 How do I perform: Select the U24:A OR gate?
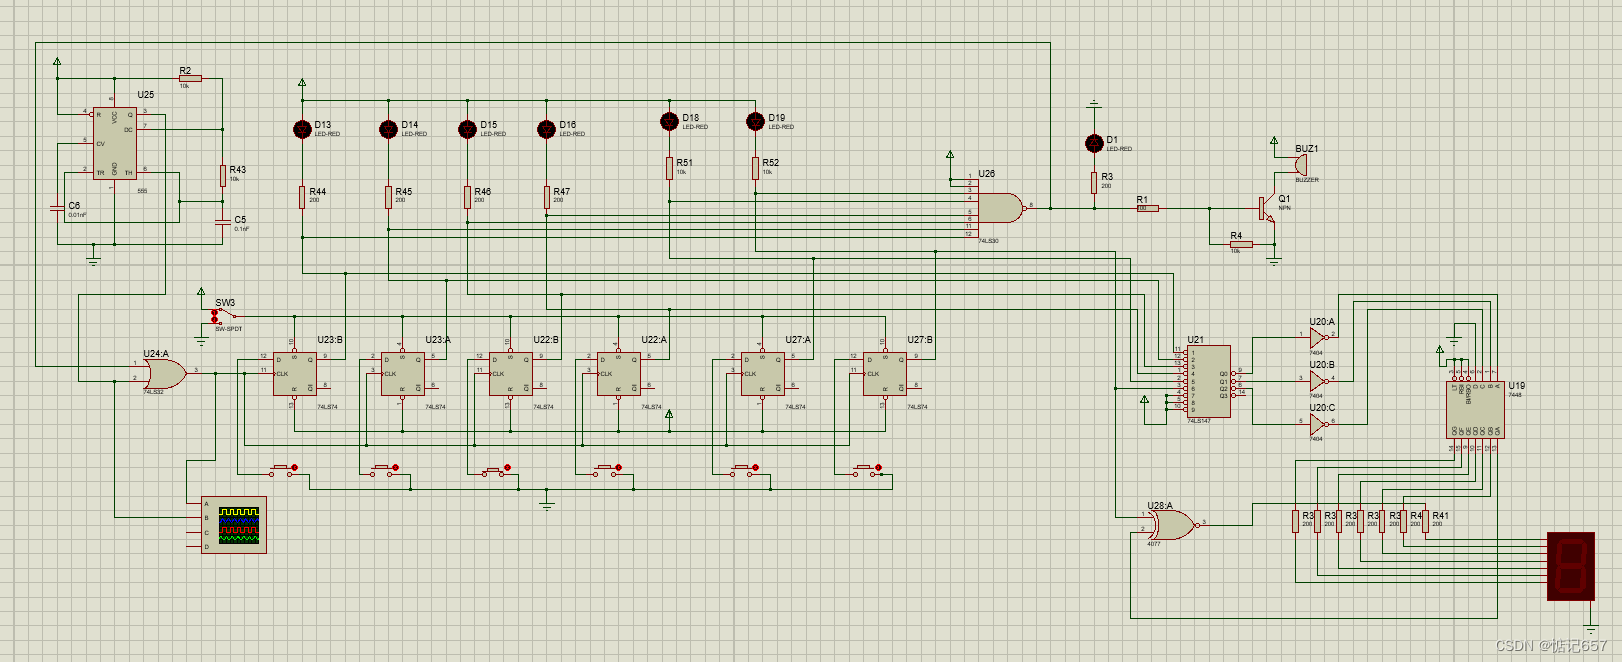point(165,374)
